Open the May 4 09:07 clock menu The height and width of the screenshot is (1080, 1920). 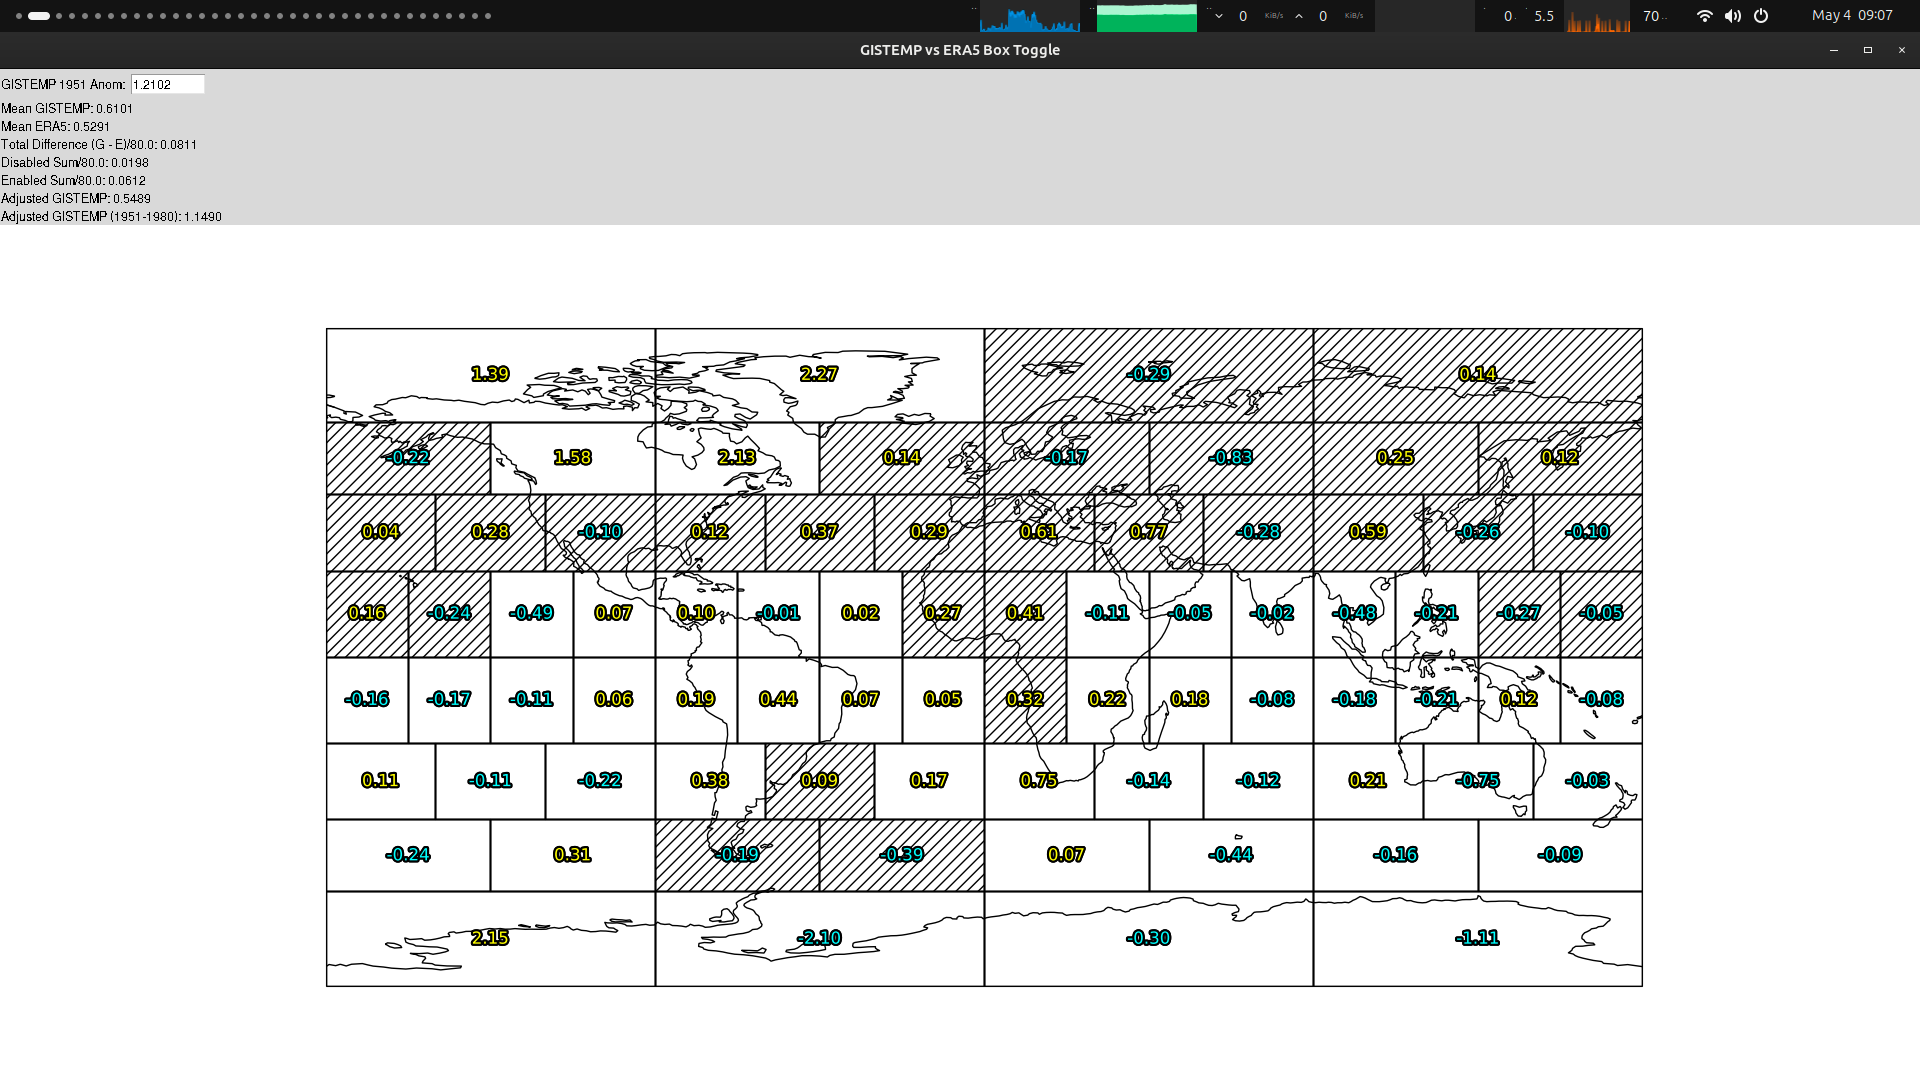point(1852,16)
